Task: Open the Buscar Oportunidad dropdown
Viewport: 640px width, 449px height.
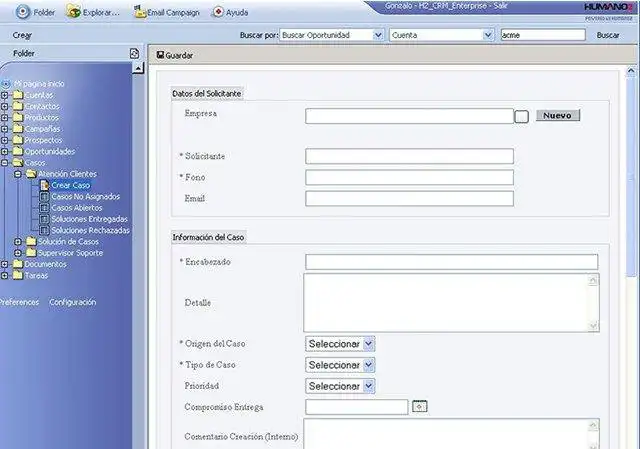Action: pyautogui.click(x=378, y=35)
